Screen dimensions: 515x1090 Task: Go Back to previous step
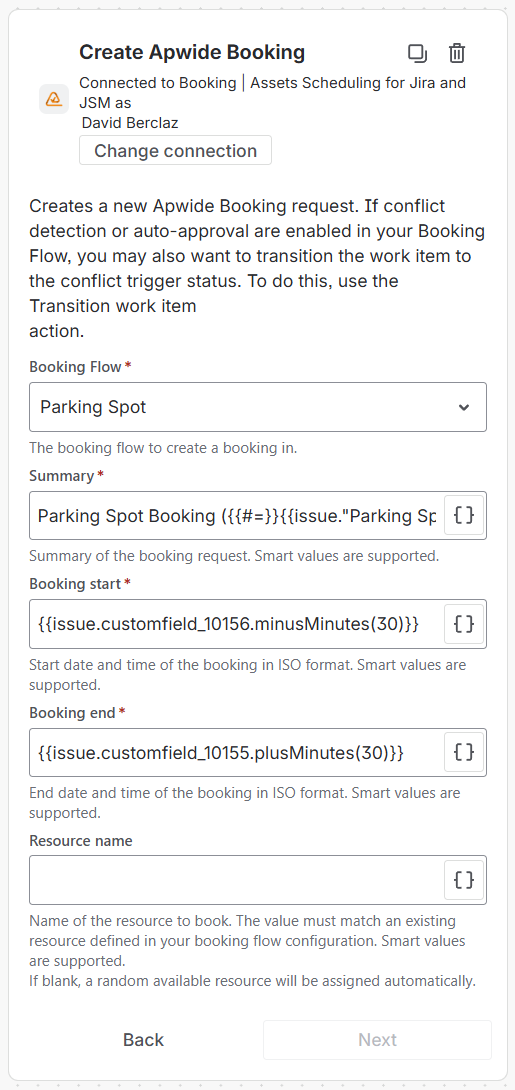(x=143, y=1040)
